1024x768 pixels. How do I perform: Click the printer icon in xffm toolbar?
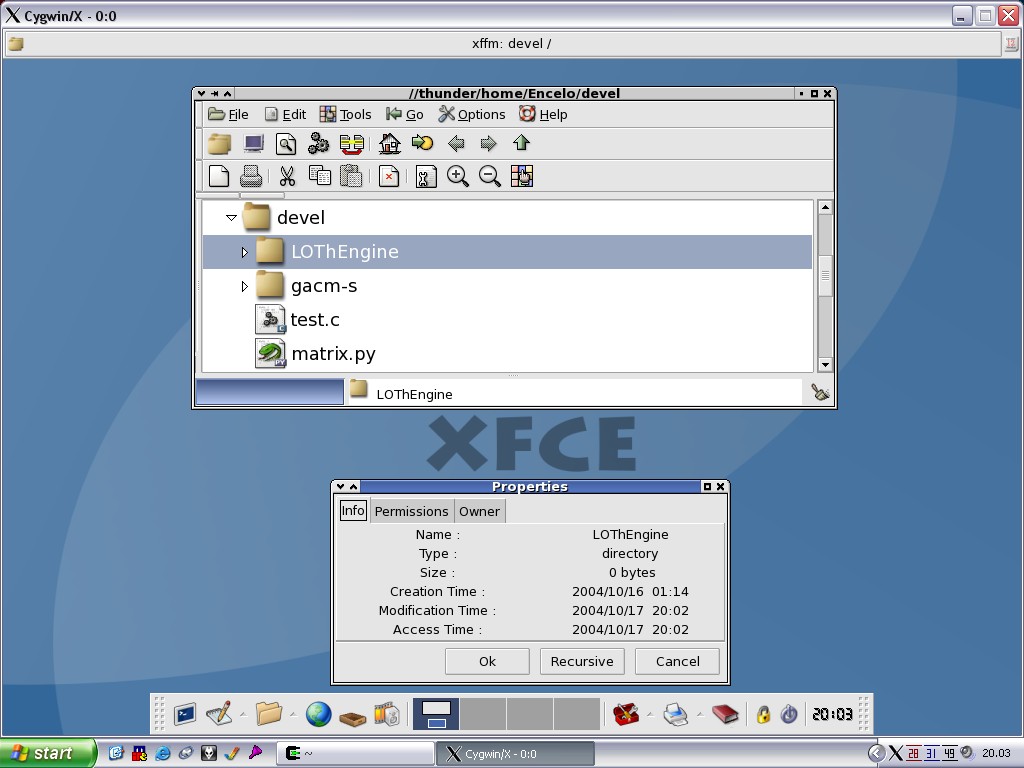251,176
